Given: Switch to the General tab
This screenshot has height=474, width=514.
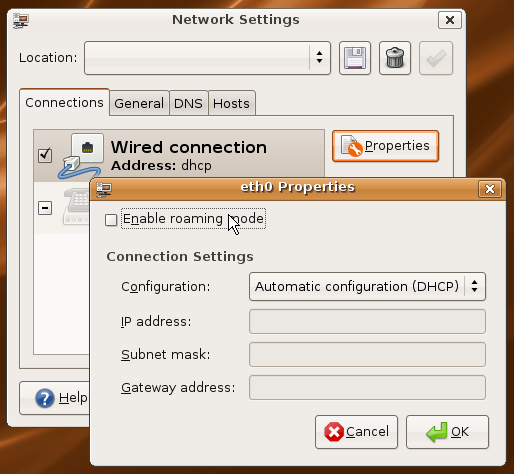Looking at the screenshot, I should click(139, 103).
